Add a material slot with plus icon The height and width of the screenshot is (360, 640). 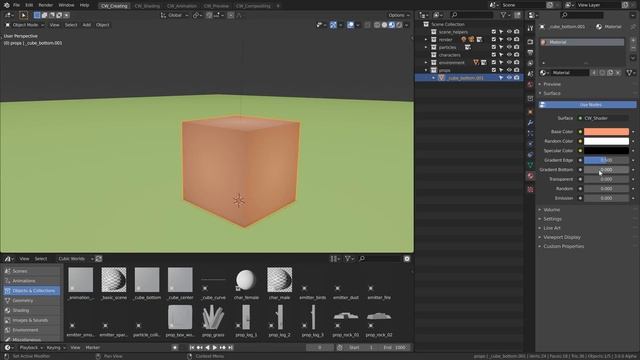633,40
